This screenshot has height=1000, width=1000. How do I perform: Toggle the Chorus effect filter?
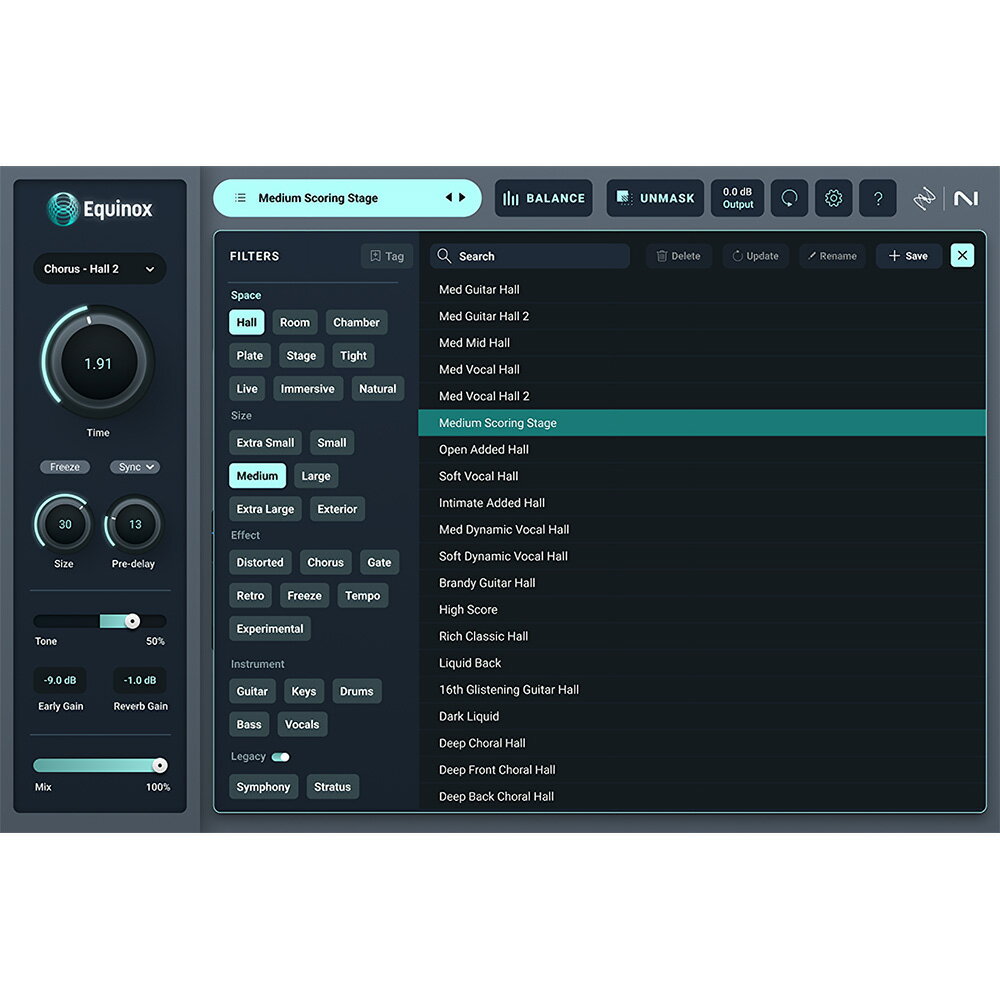coord(325,563)
